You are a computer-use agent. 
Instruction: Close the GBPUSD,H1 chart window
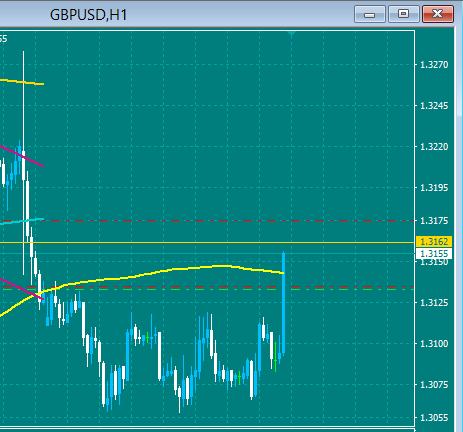[438, 14]
